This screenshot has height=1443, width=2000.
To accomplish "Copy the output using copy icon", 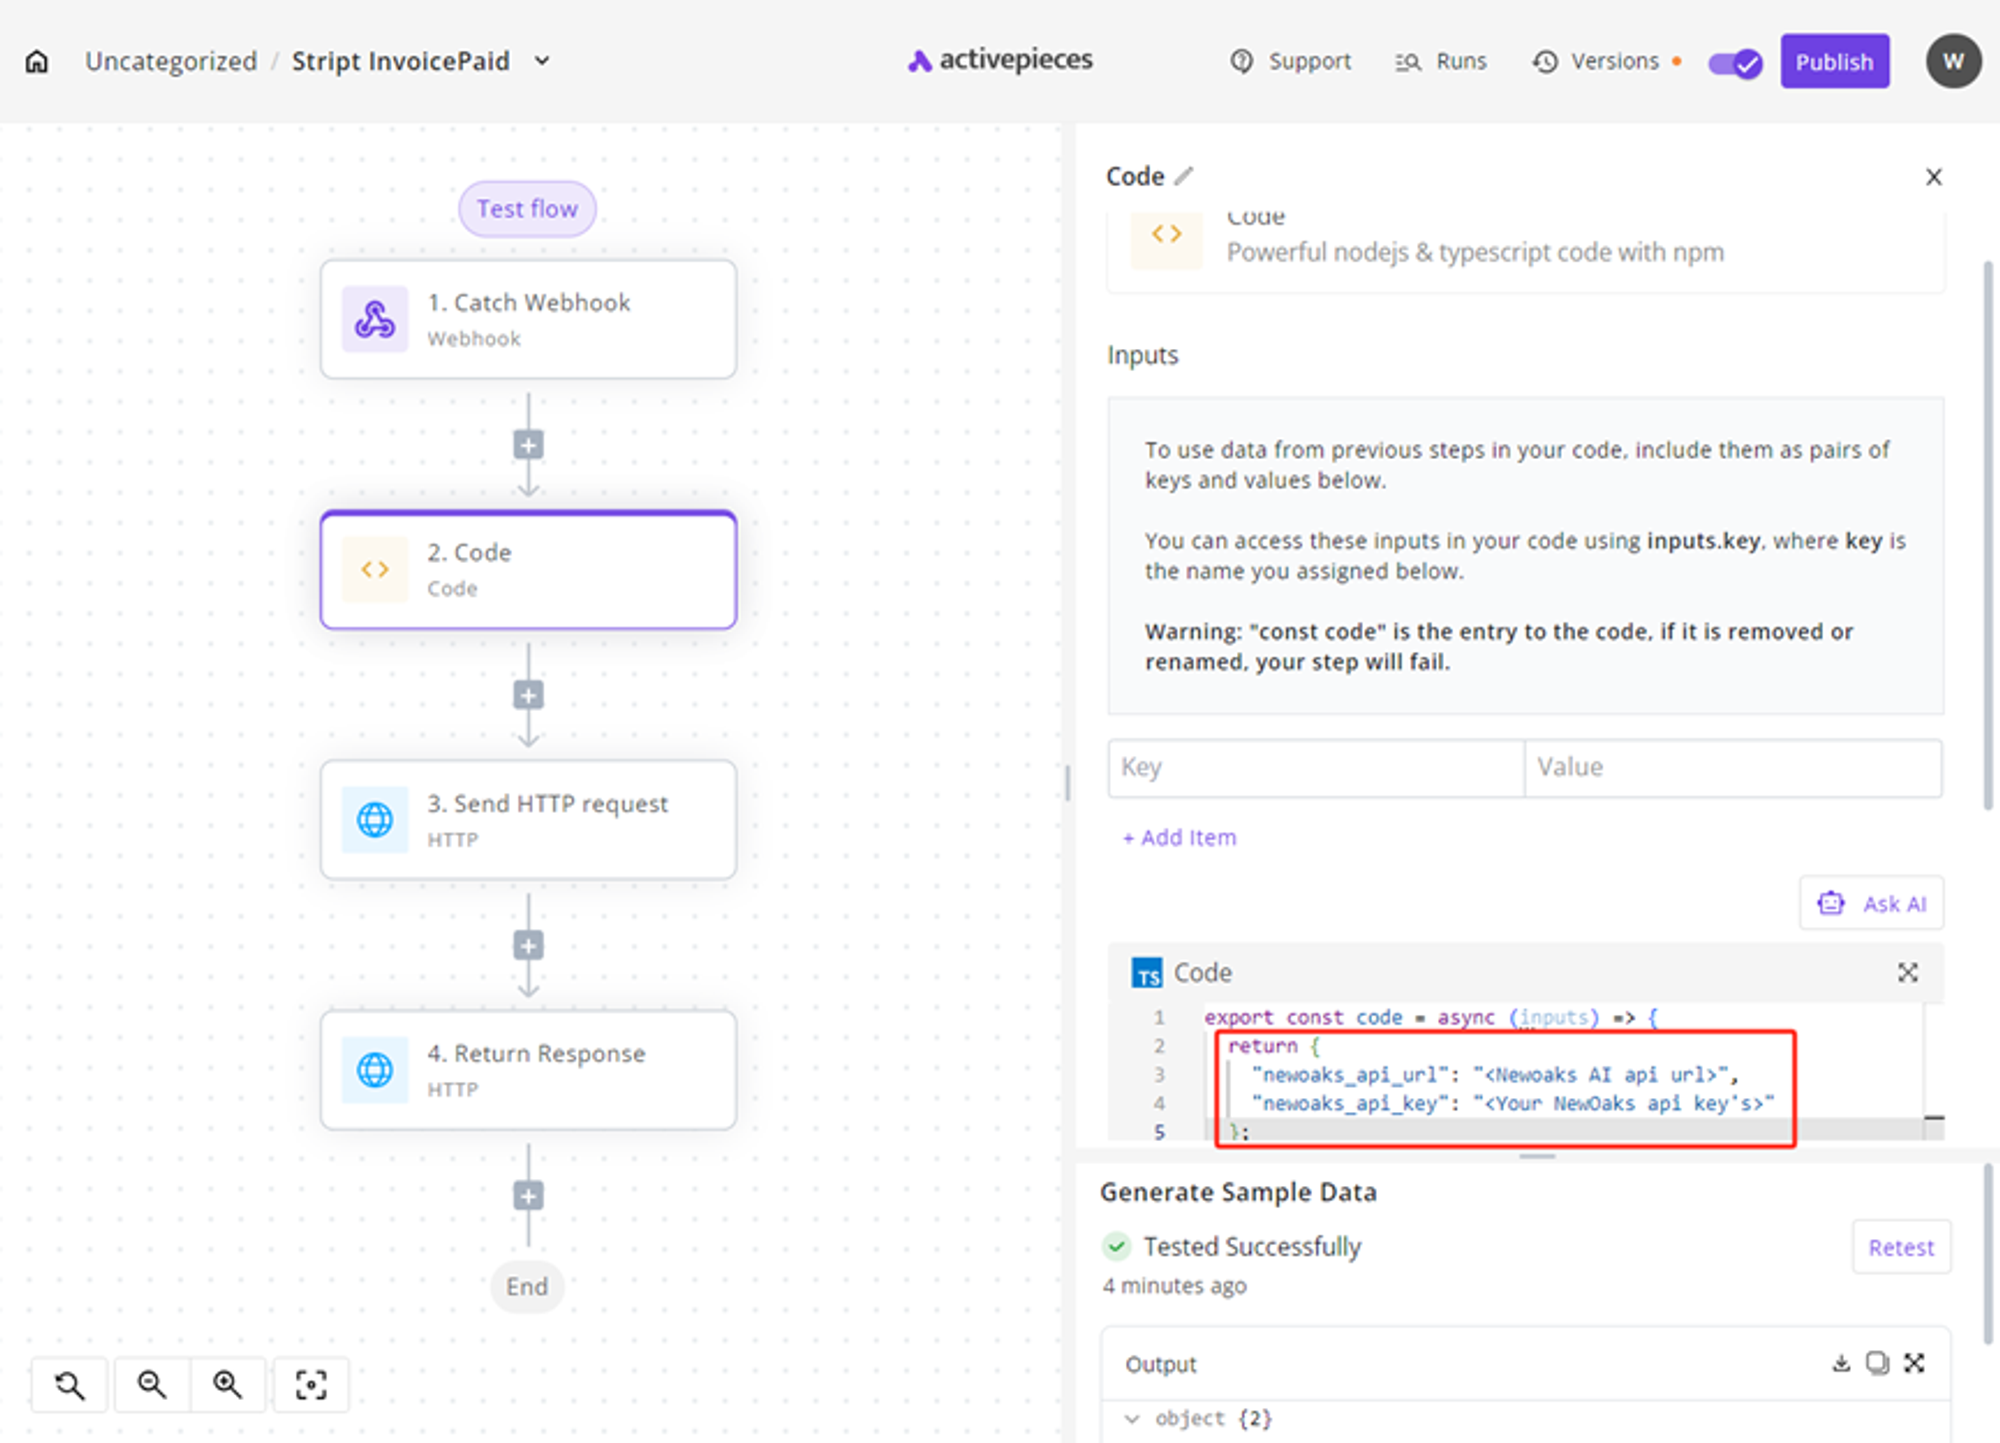I will pyautogui.click(x=1877, y=1364).
